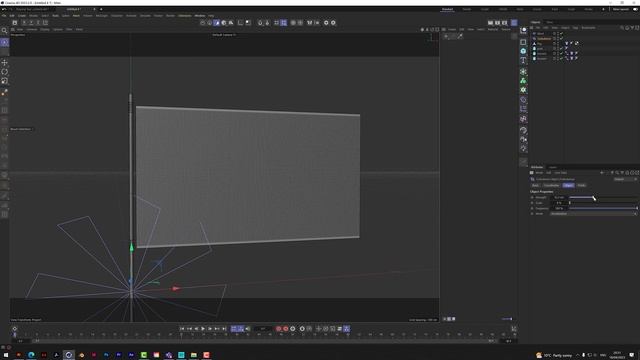Viewport: 640px width, 360px height.
Task: Toggle the Mode parameter animation dot
Action: tap(532, 213)
